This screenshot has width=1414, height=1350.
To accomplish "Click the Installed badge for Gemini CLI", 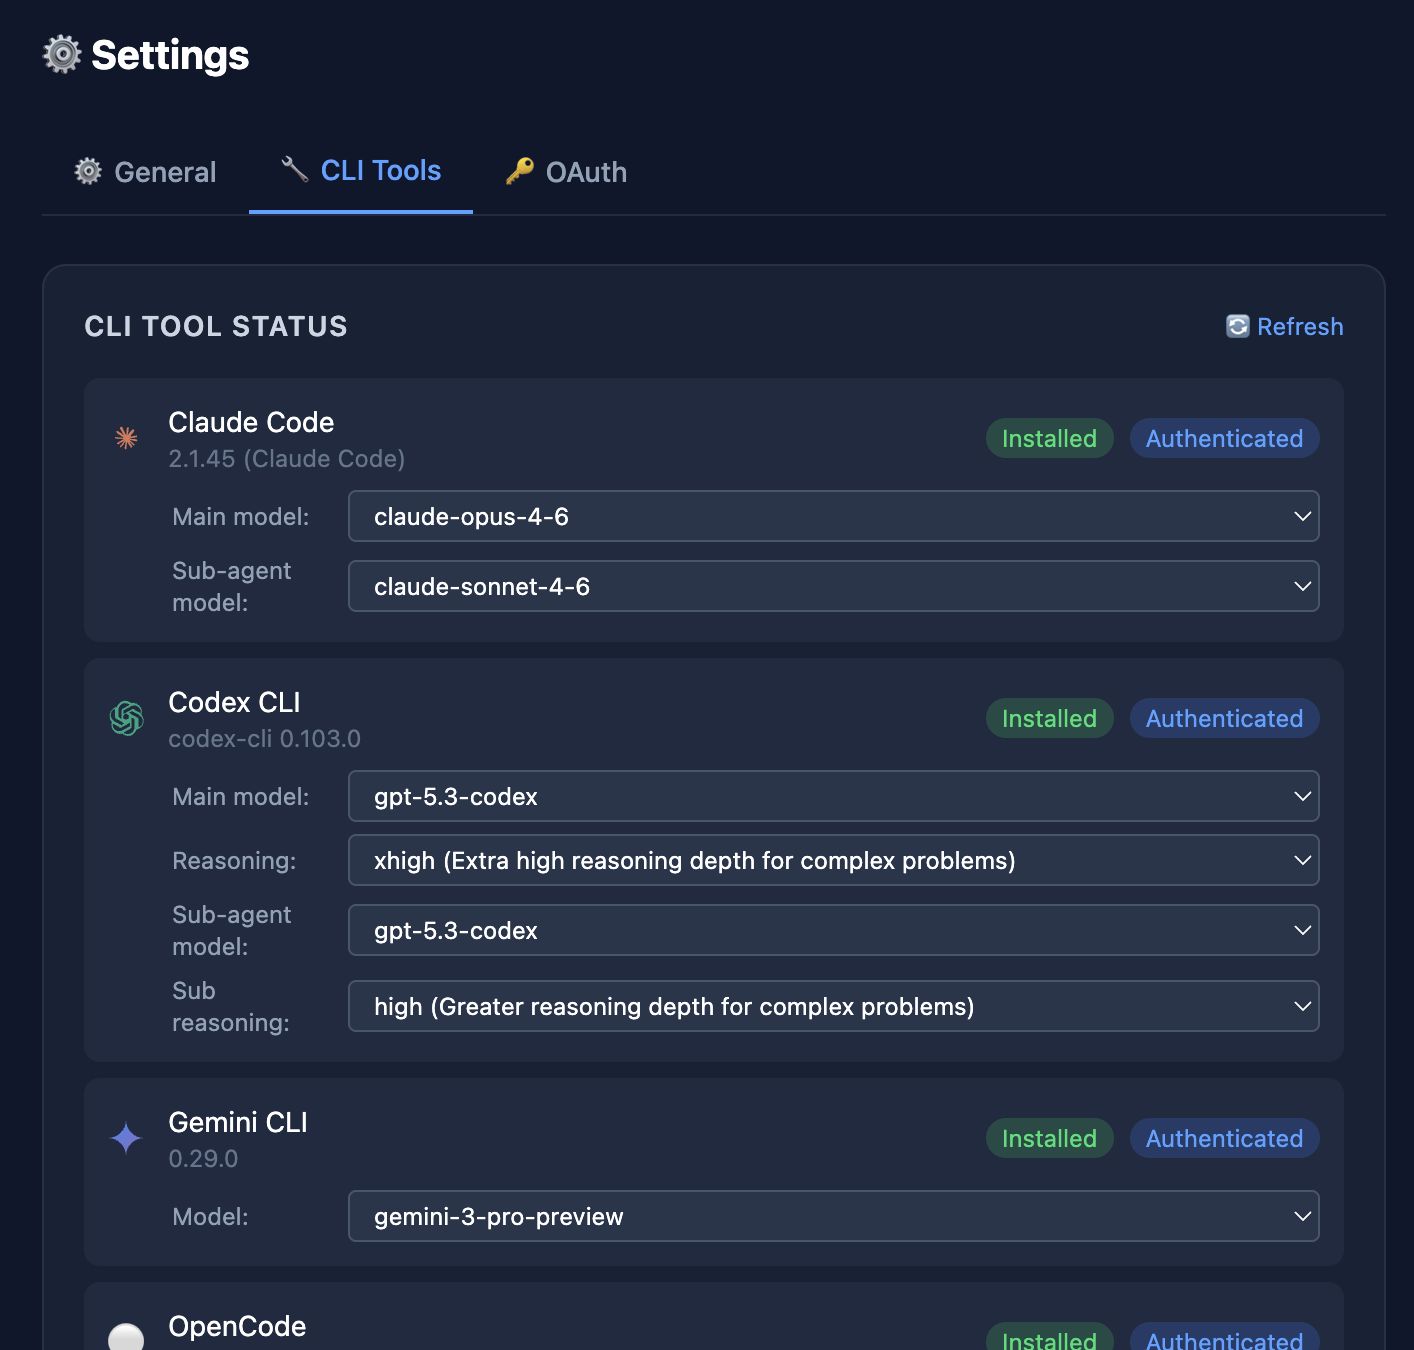I will point(1049,1138).
